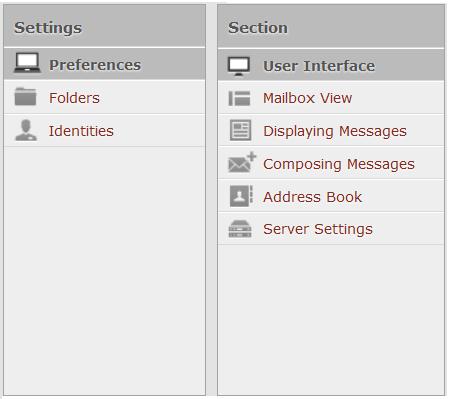Image resolution: width=450 pixels, height=399 pixels.
Task: Open Server Settings section
Action: (x=331, y=229)
